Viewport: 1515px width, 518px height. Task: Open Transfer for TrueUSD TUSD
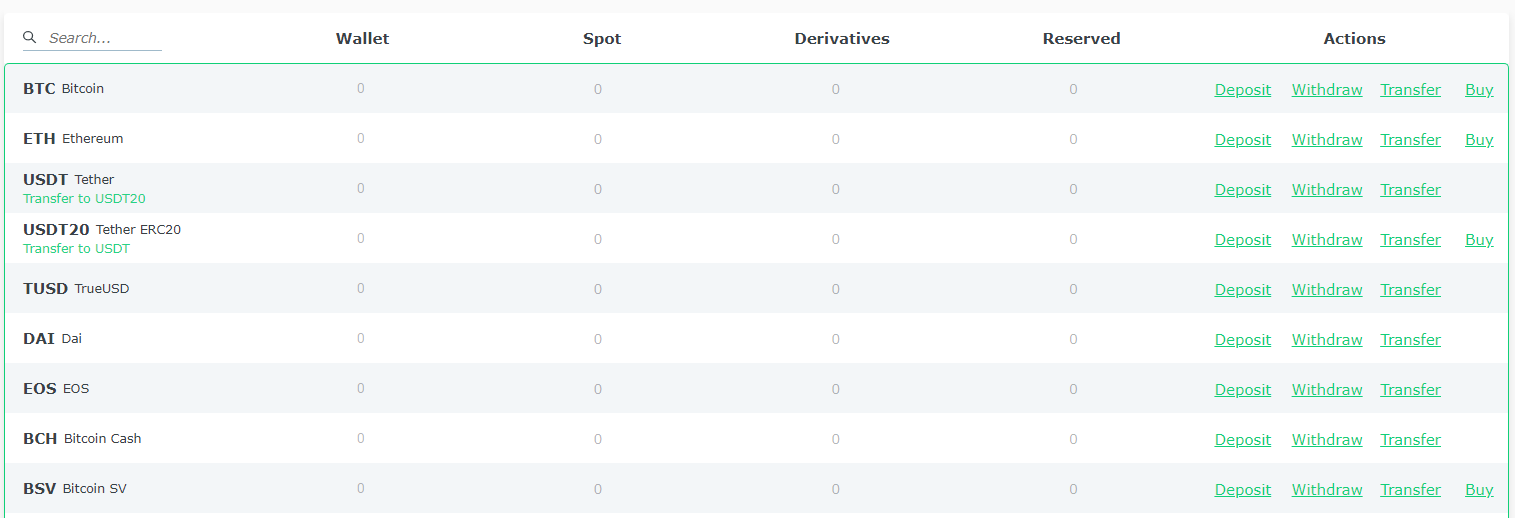pos(1410,290)
